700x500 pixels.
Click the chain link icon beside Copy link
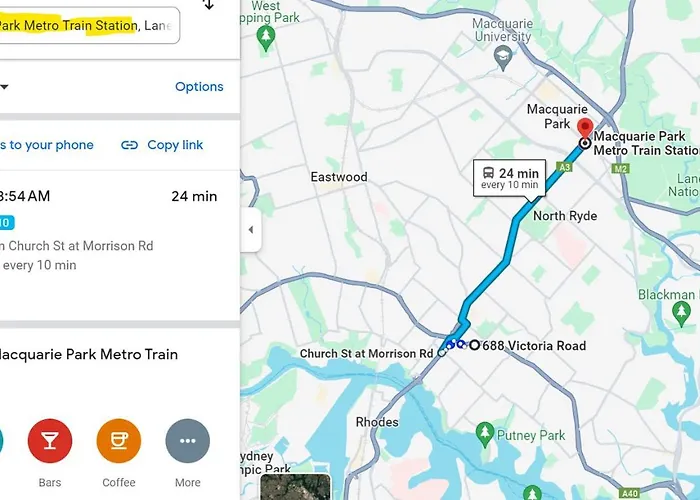[129, 145]
